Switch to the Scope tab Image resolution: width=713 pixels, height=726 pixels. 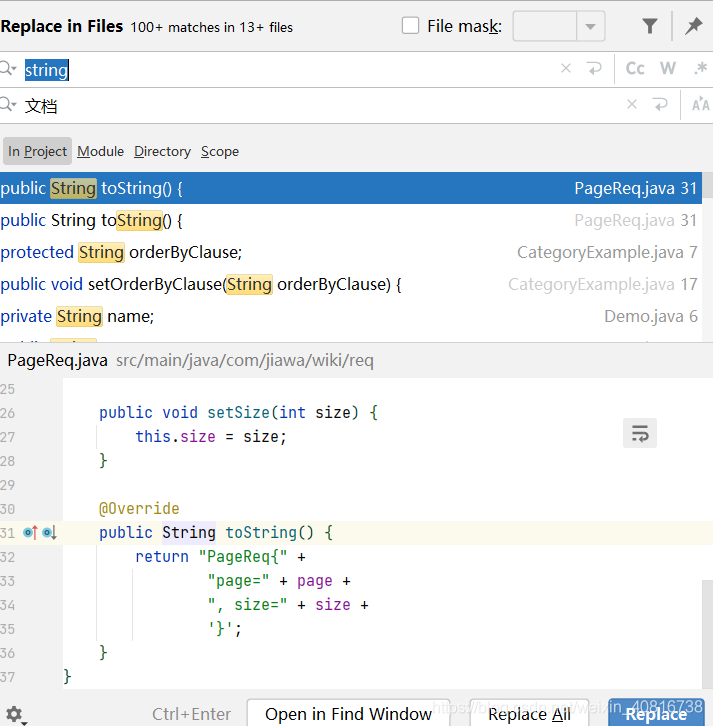pyautogui.click(x=220, y=151)
